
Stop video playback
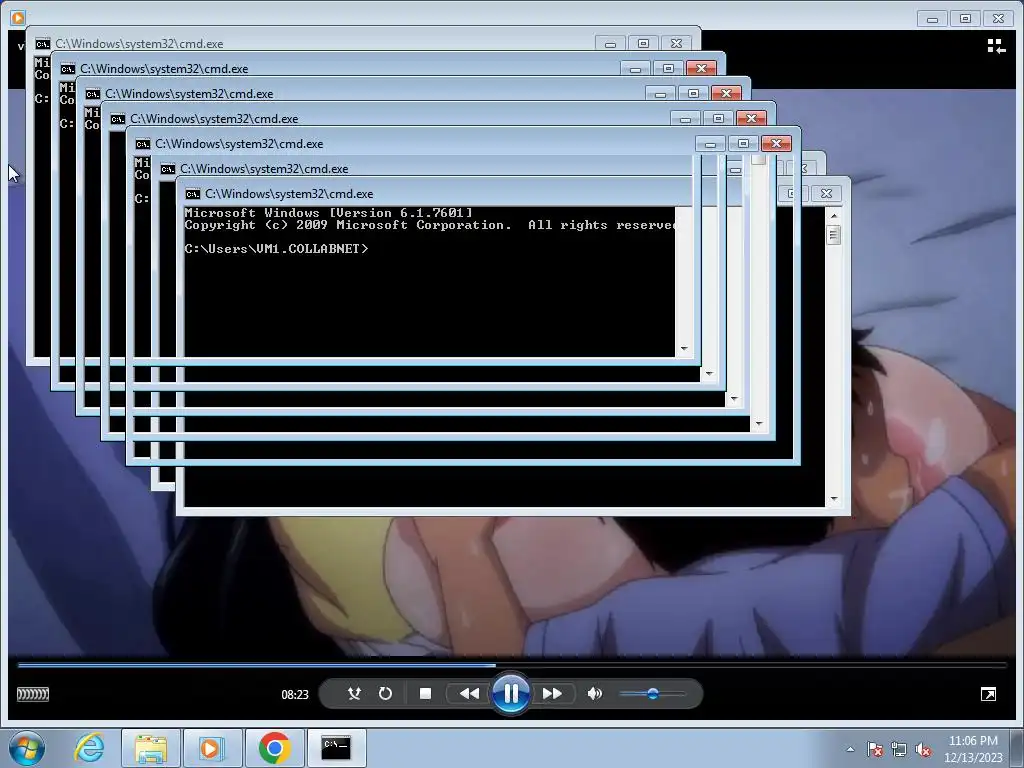click(x=425, y=694)
